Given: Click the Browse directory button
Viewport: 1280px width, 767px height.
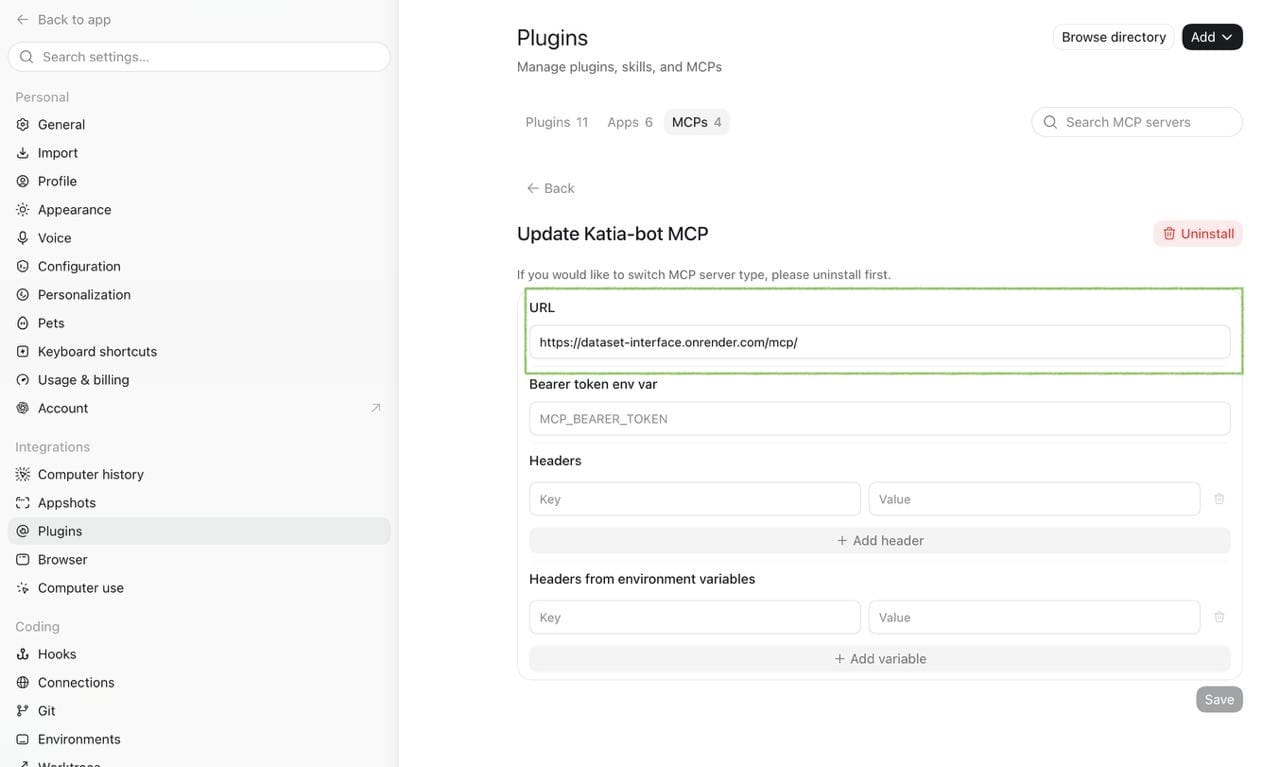Looking at the screenshot, I should click(1114, 37).
